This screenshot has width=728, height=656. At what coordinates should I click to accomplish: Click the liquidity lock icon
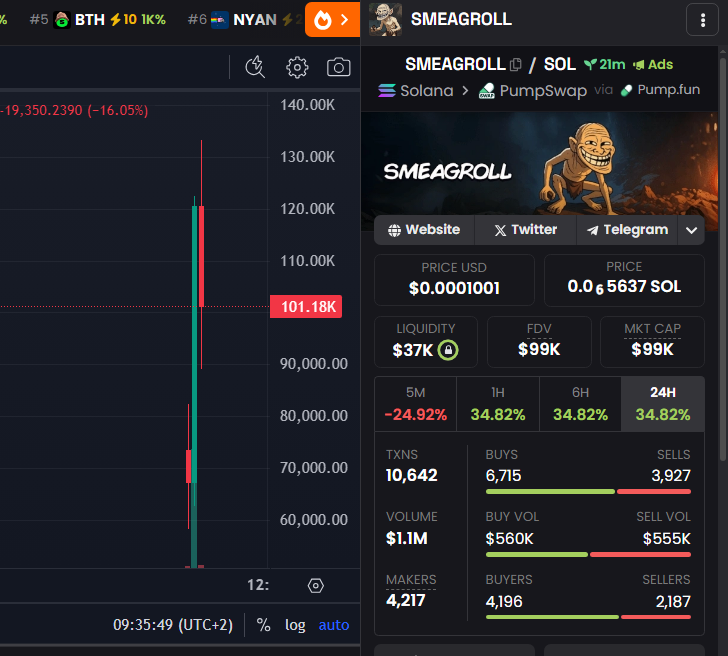(448, 350)
